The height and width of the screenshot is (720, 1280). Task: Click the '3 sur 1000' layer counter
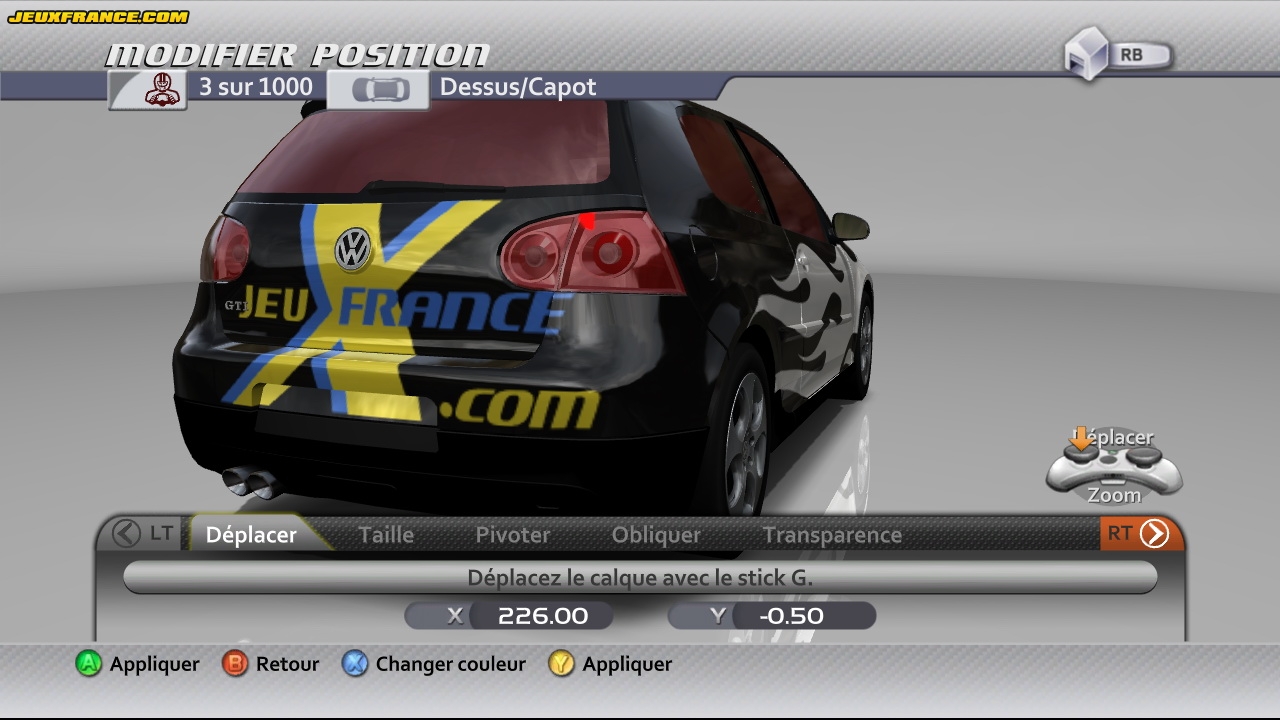[256, 87]
